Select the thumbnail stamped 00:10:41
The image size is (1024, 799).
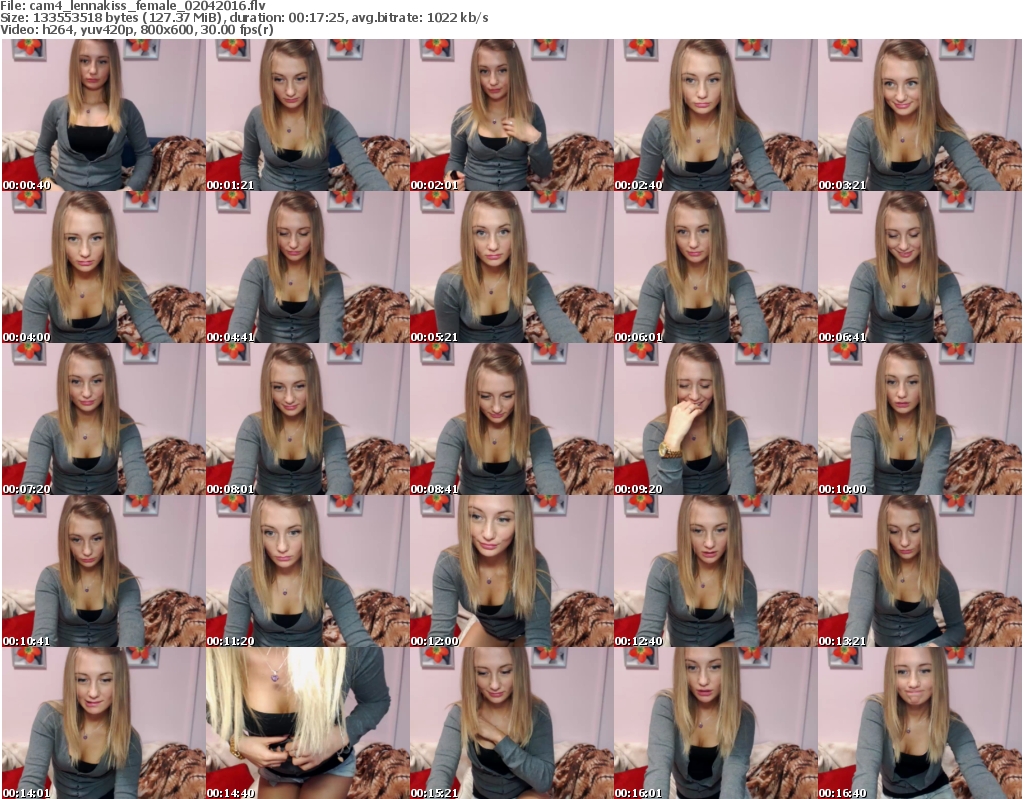coord(103,571)
